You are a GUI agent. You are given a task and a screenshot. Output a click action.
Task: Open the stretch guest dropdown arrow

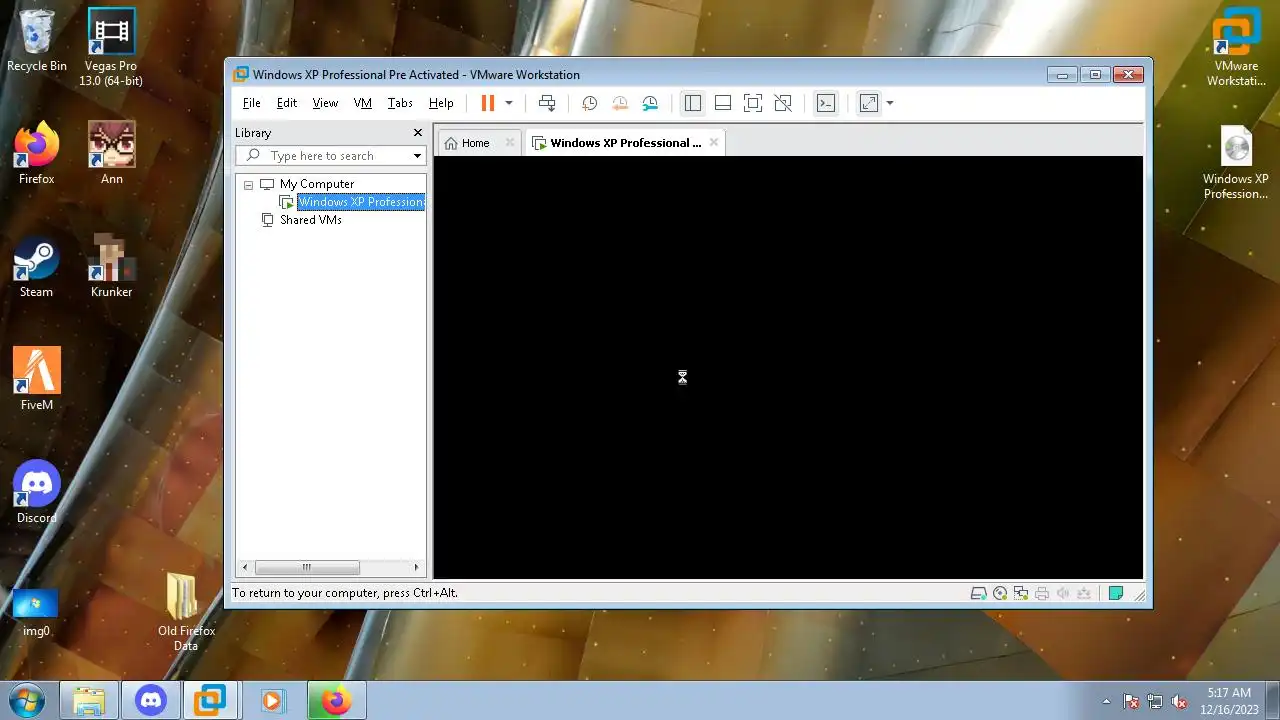point(890,103)
